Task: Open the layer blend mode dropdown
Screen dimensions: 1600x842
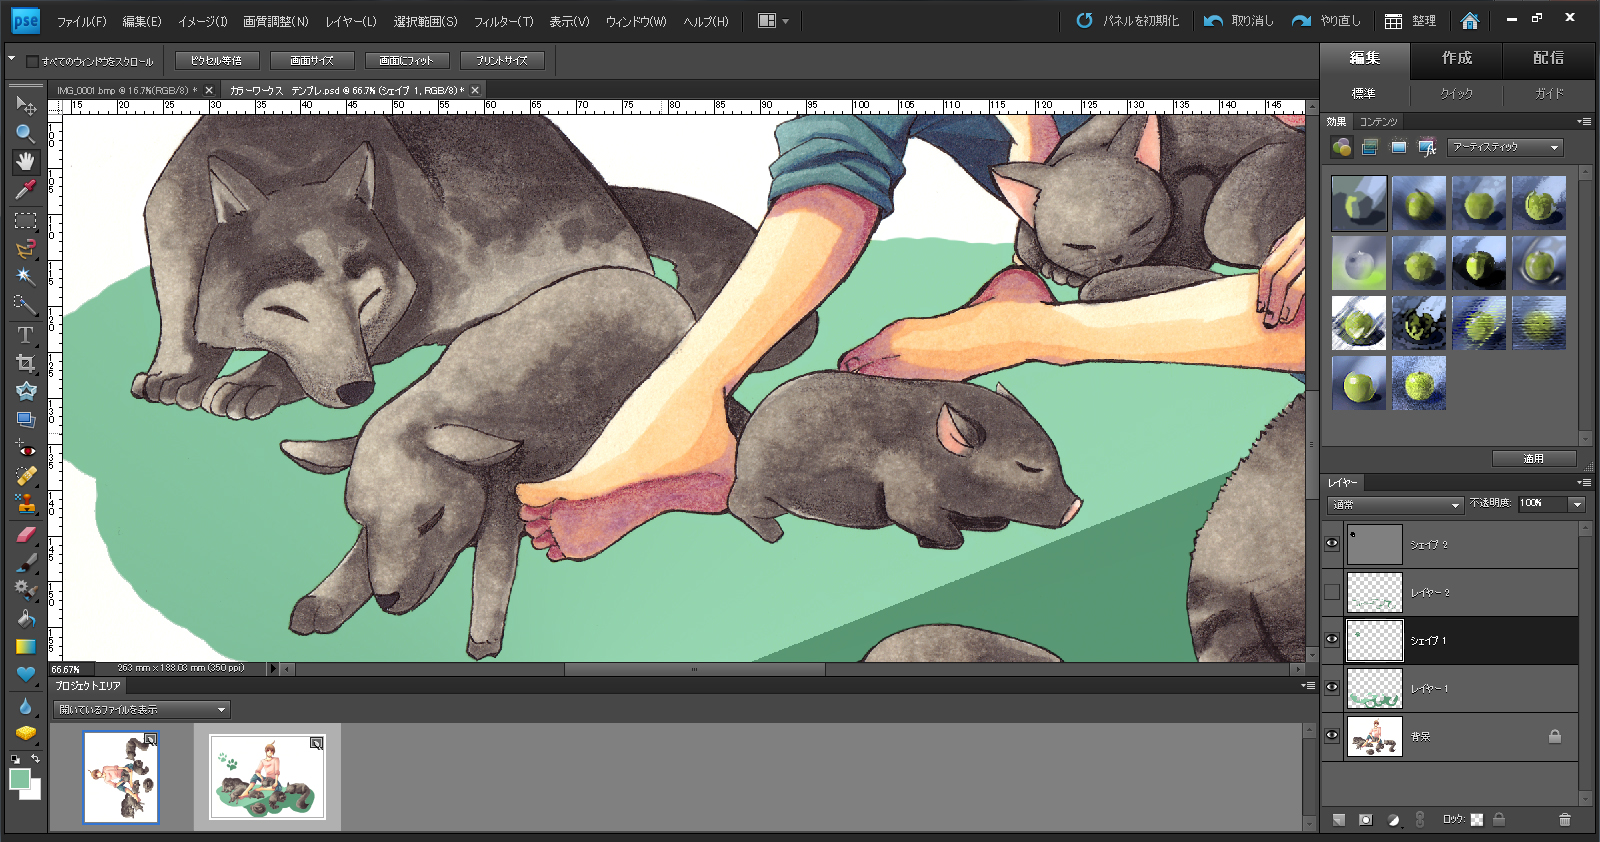Action: (1395, 504)
